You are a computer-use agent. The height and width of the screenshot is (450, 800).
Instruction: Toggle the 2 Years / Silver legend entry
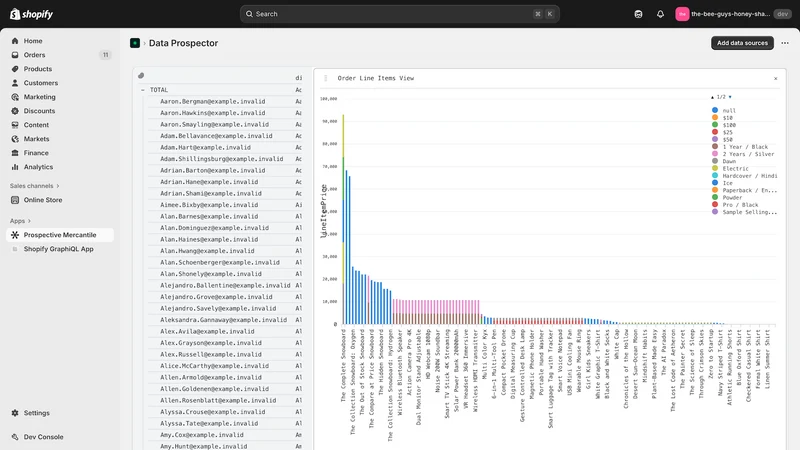click(x=743, y=154)
